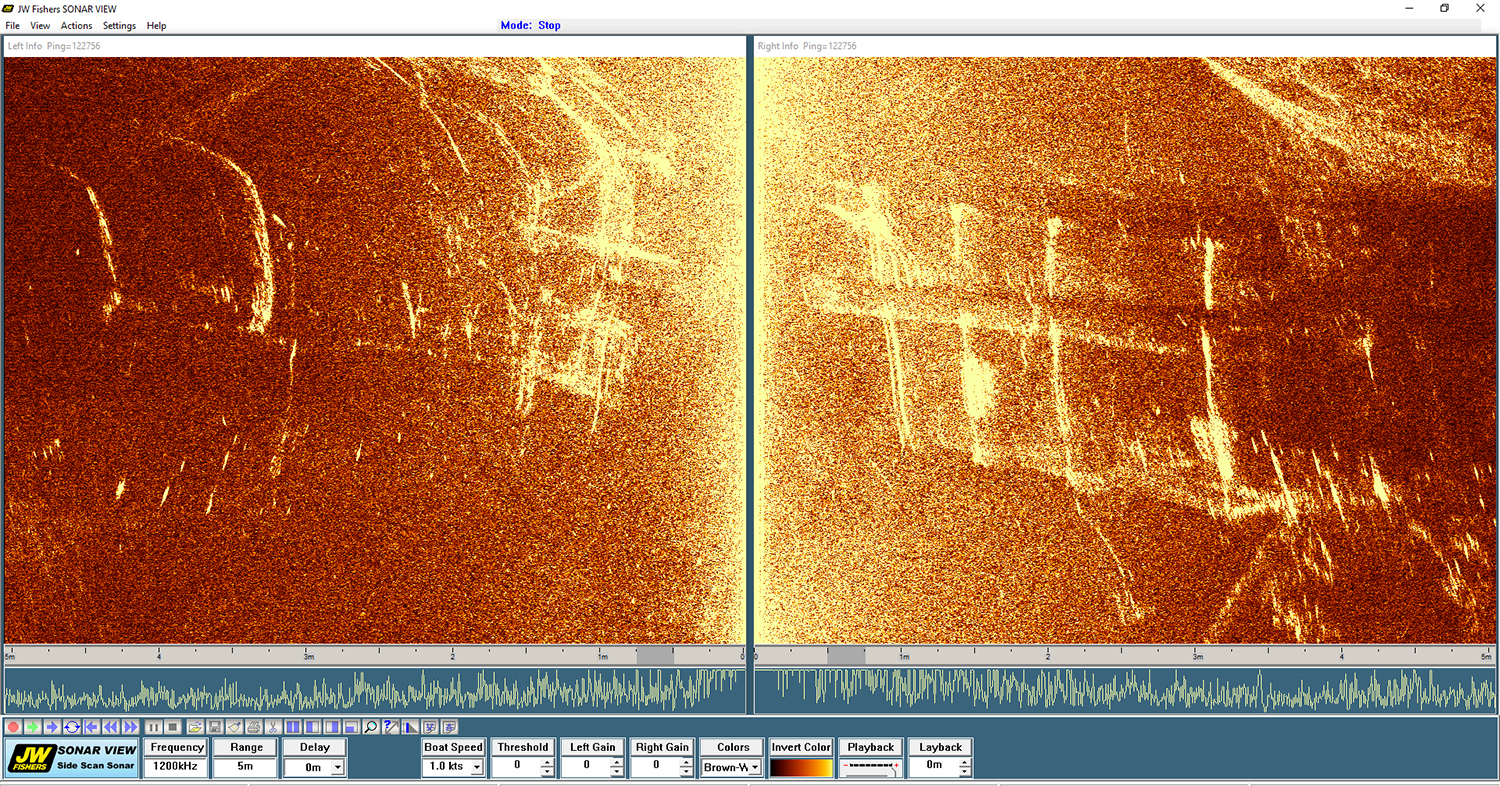Click the floppy disk save icon
Screen dimensions: 1500x786
pyautogui.click(x=215, y=727)
